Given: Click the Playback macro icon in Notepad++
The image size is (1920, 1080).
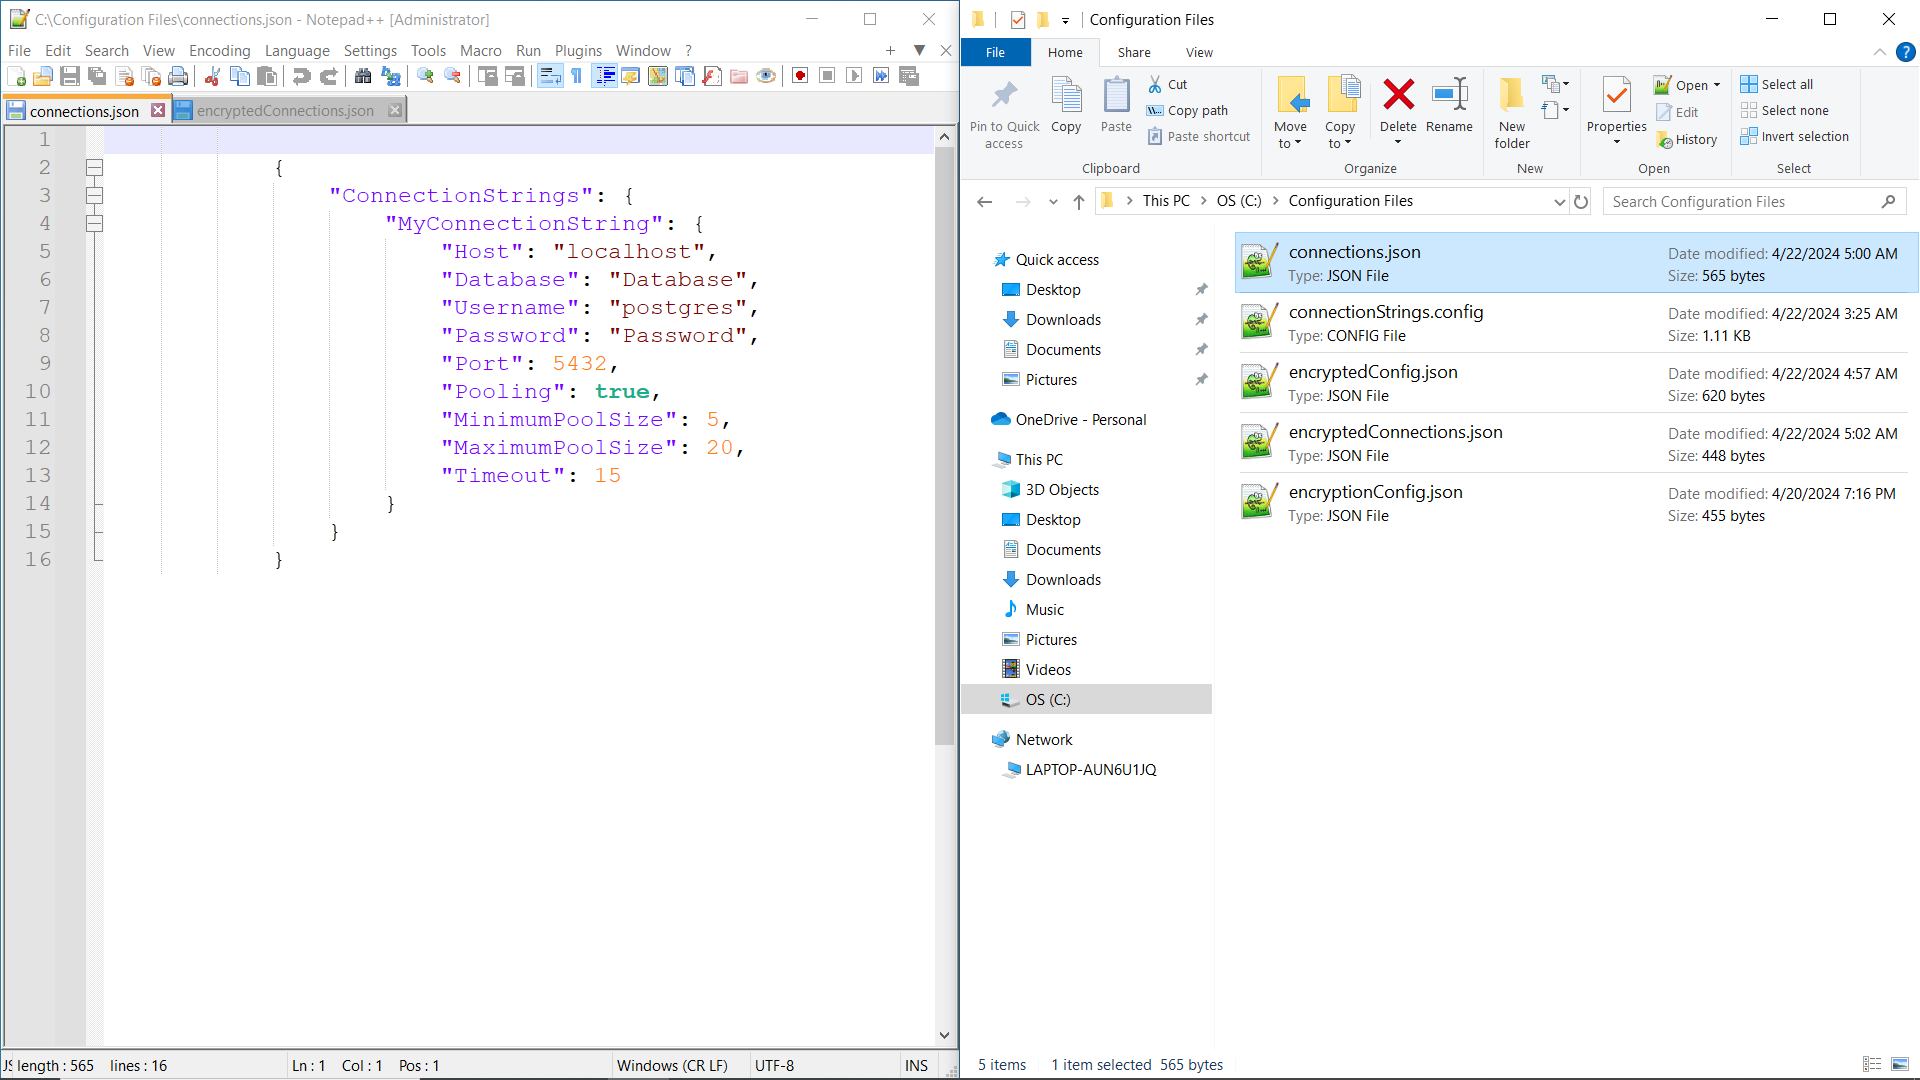Looking at the screenshot, I should coord(854,77).
